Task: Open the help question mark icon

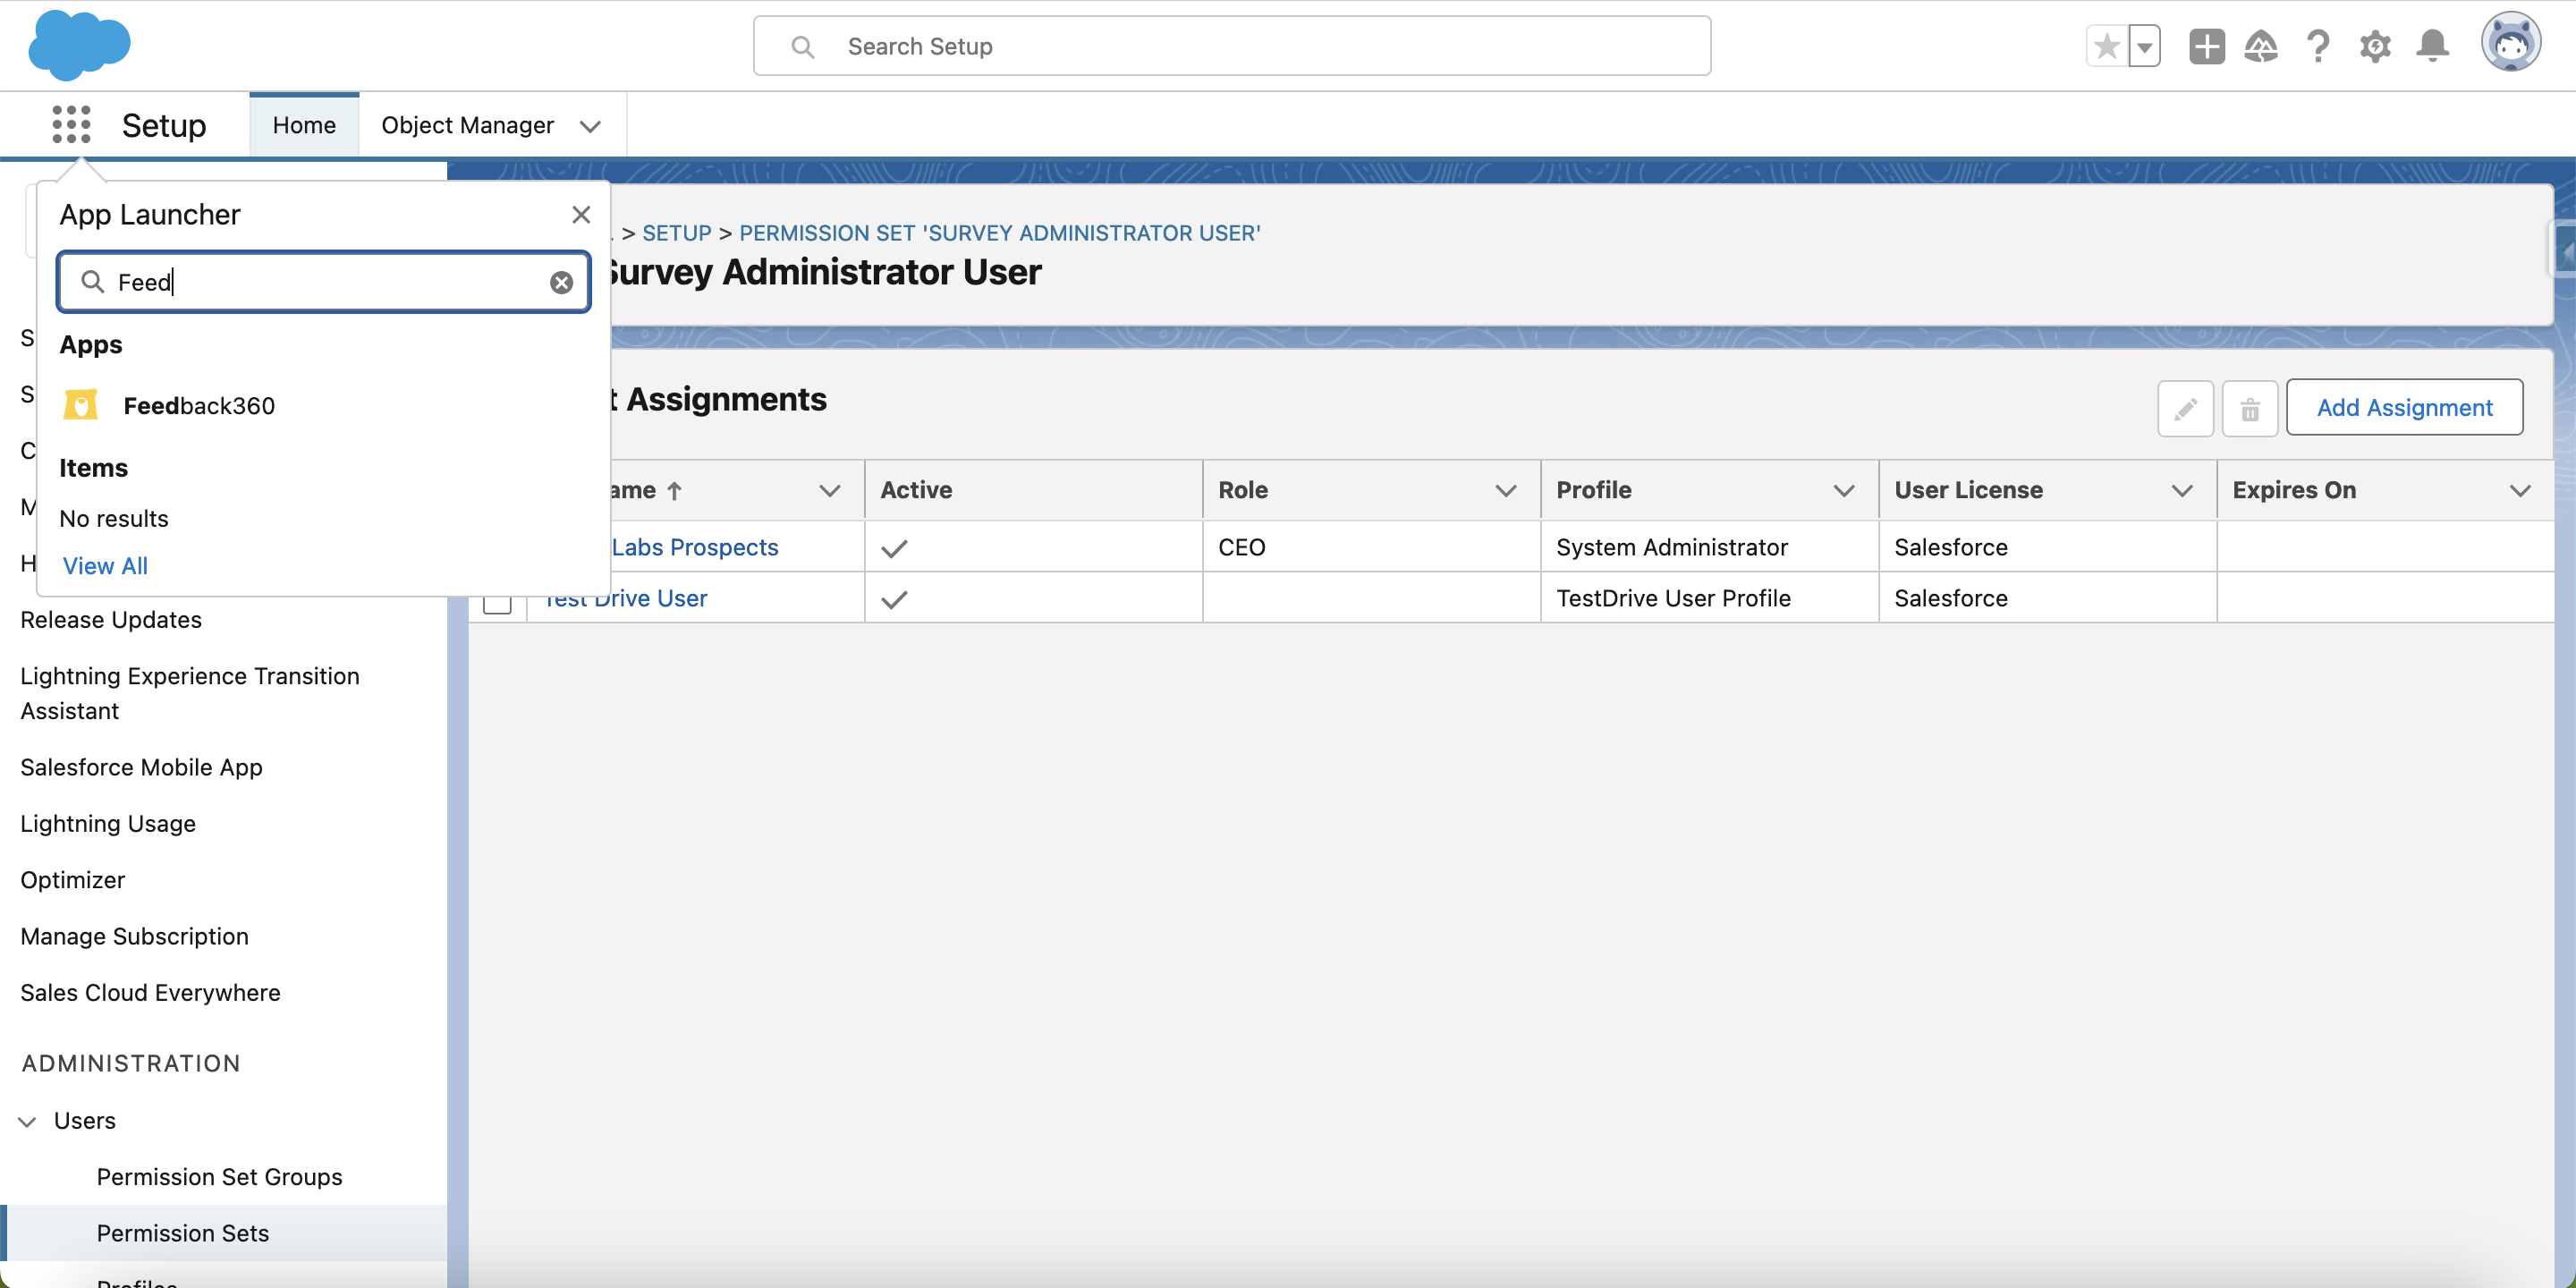Action: pyautogui.click(x=2318, y=46)
